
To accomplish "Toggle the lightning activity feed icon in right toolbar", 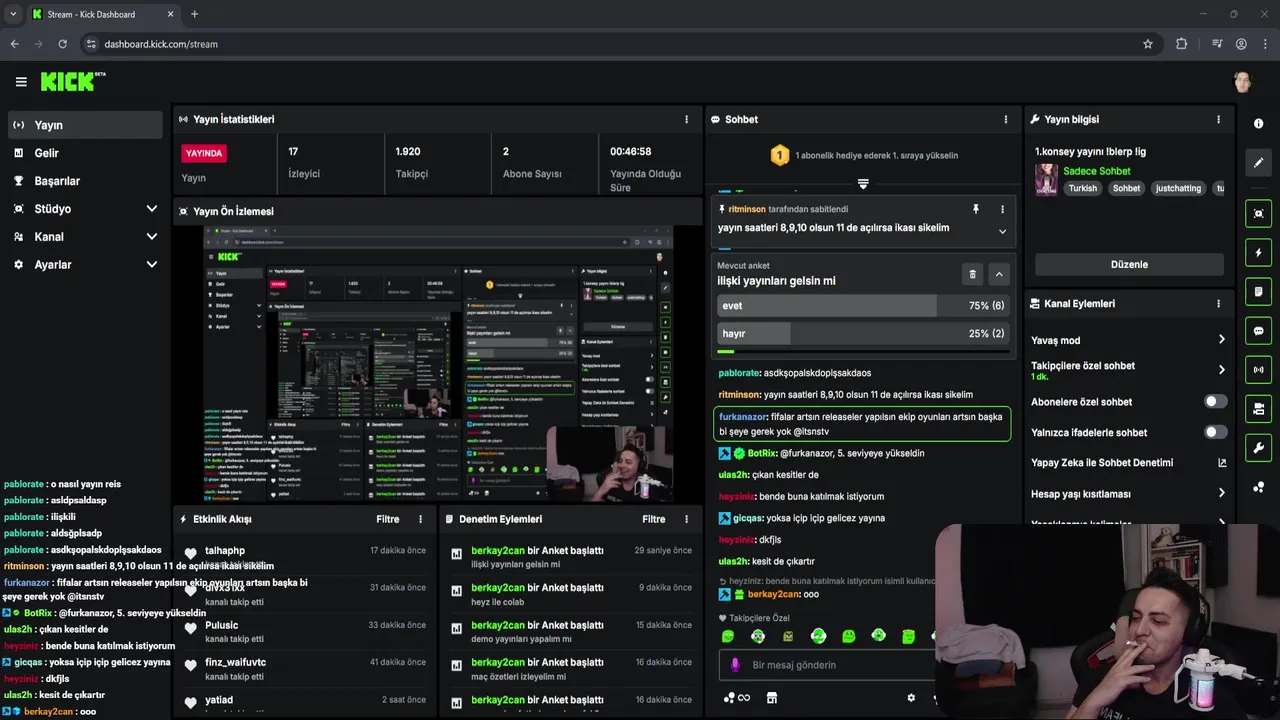I will pyautogui.click(x=1258, y=253).
